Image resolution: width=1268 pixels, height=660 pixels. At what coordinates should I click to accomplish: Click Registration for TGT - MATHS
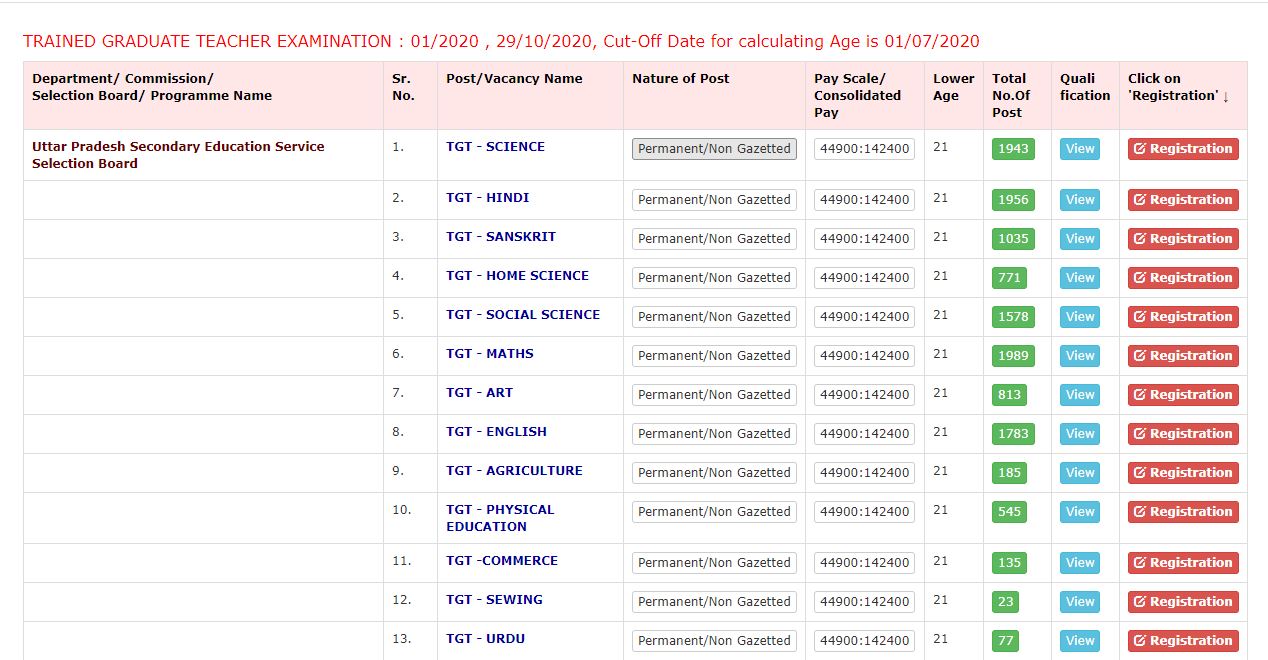click(1183, 356)
